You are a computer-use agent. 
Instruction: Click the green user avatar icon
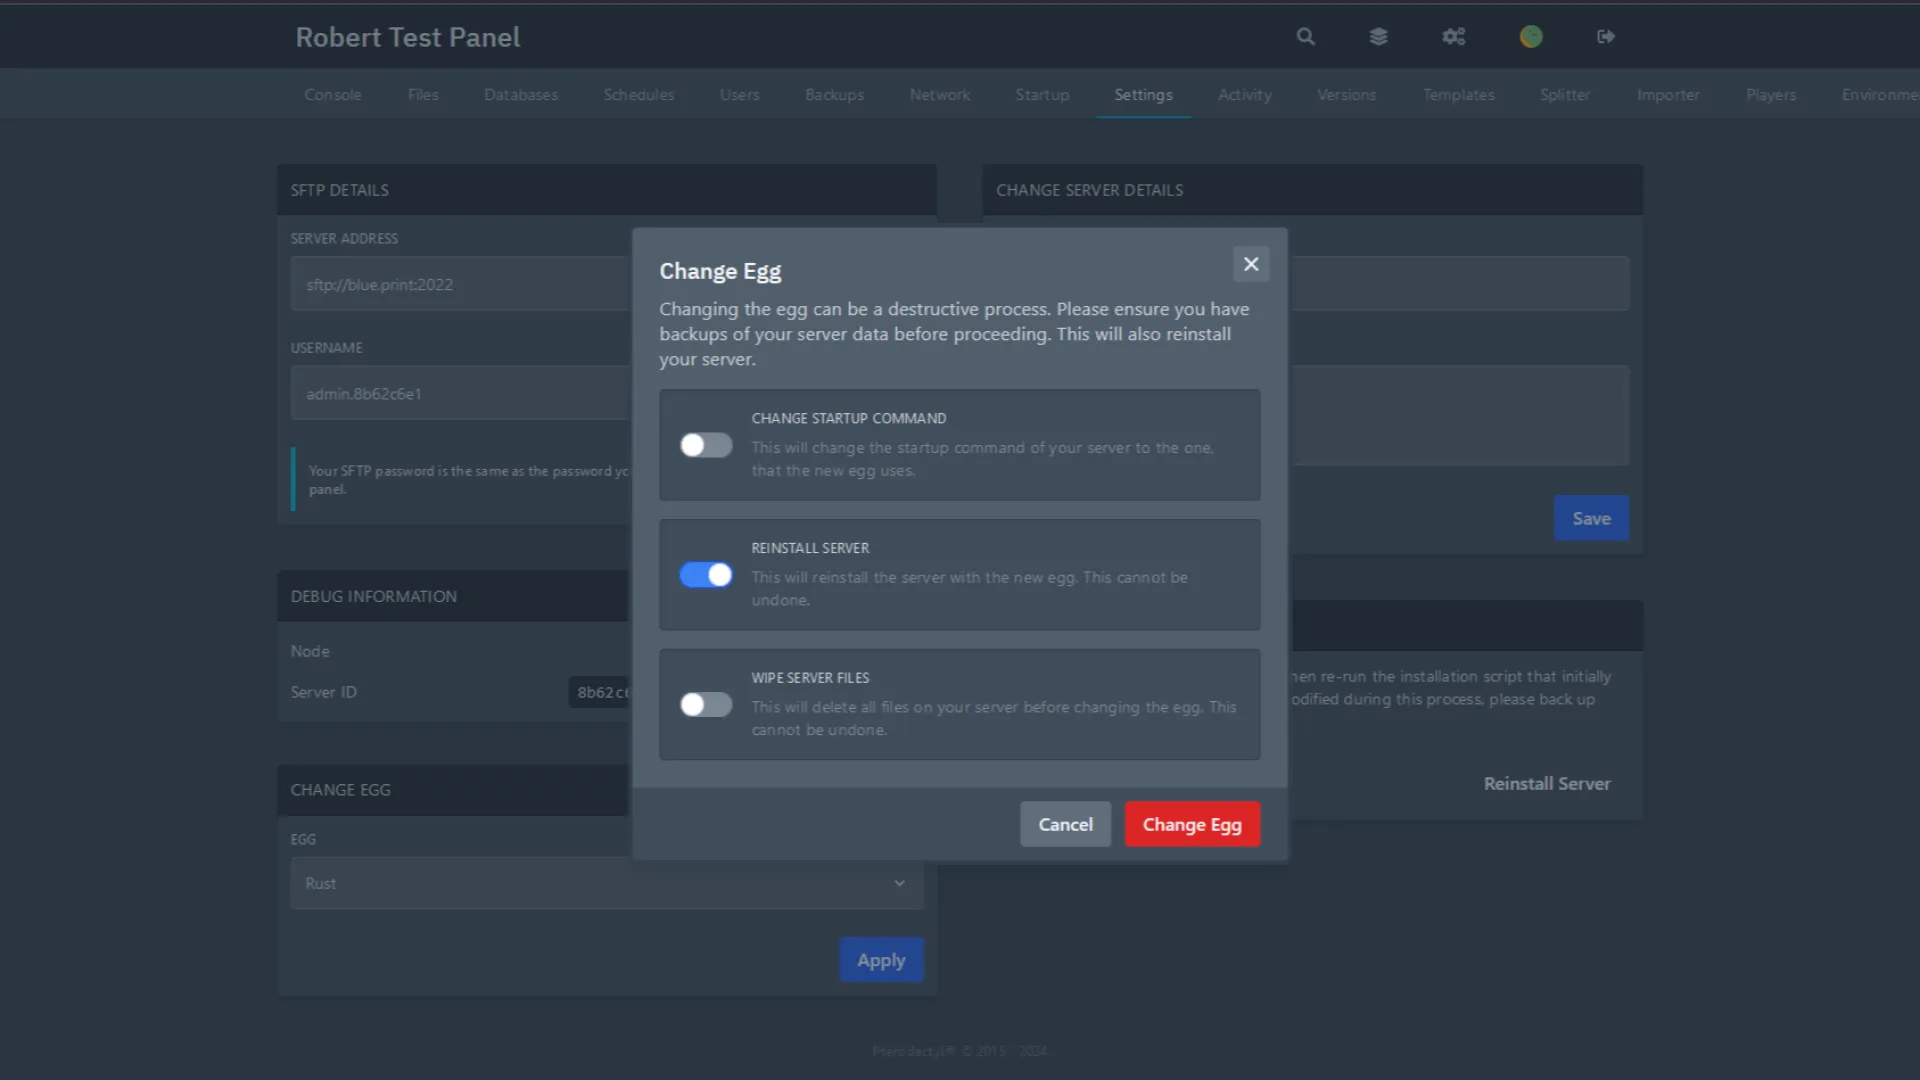(1530, 37)
